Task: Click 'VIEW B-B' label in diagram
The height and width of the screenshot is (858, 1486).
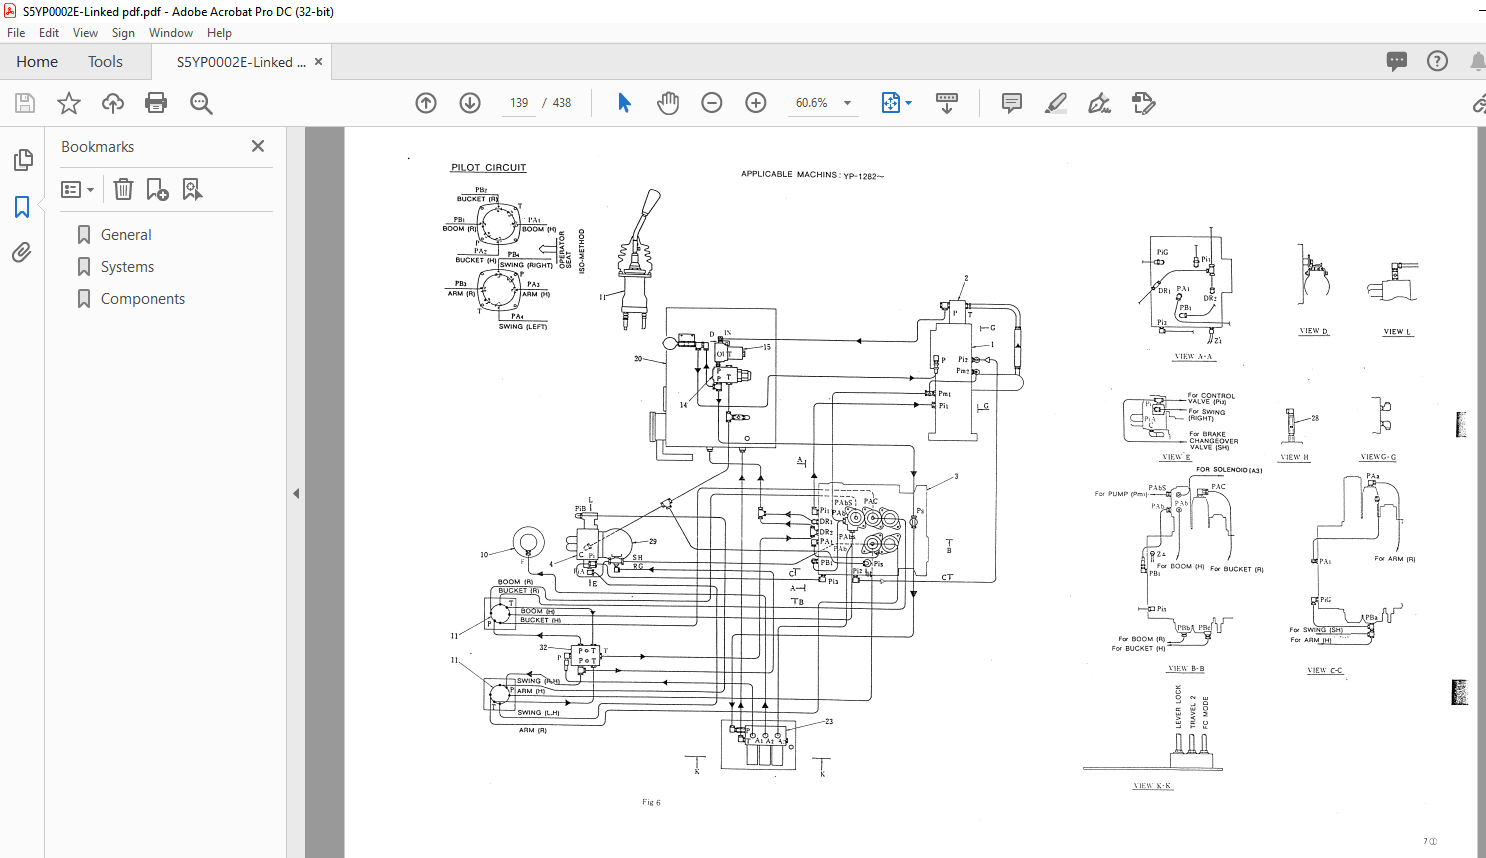Action: [x=1186, y=668]
